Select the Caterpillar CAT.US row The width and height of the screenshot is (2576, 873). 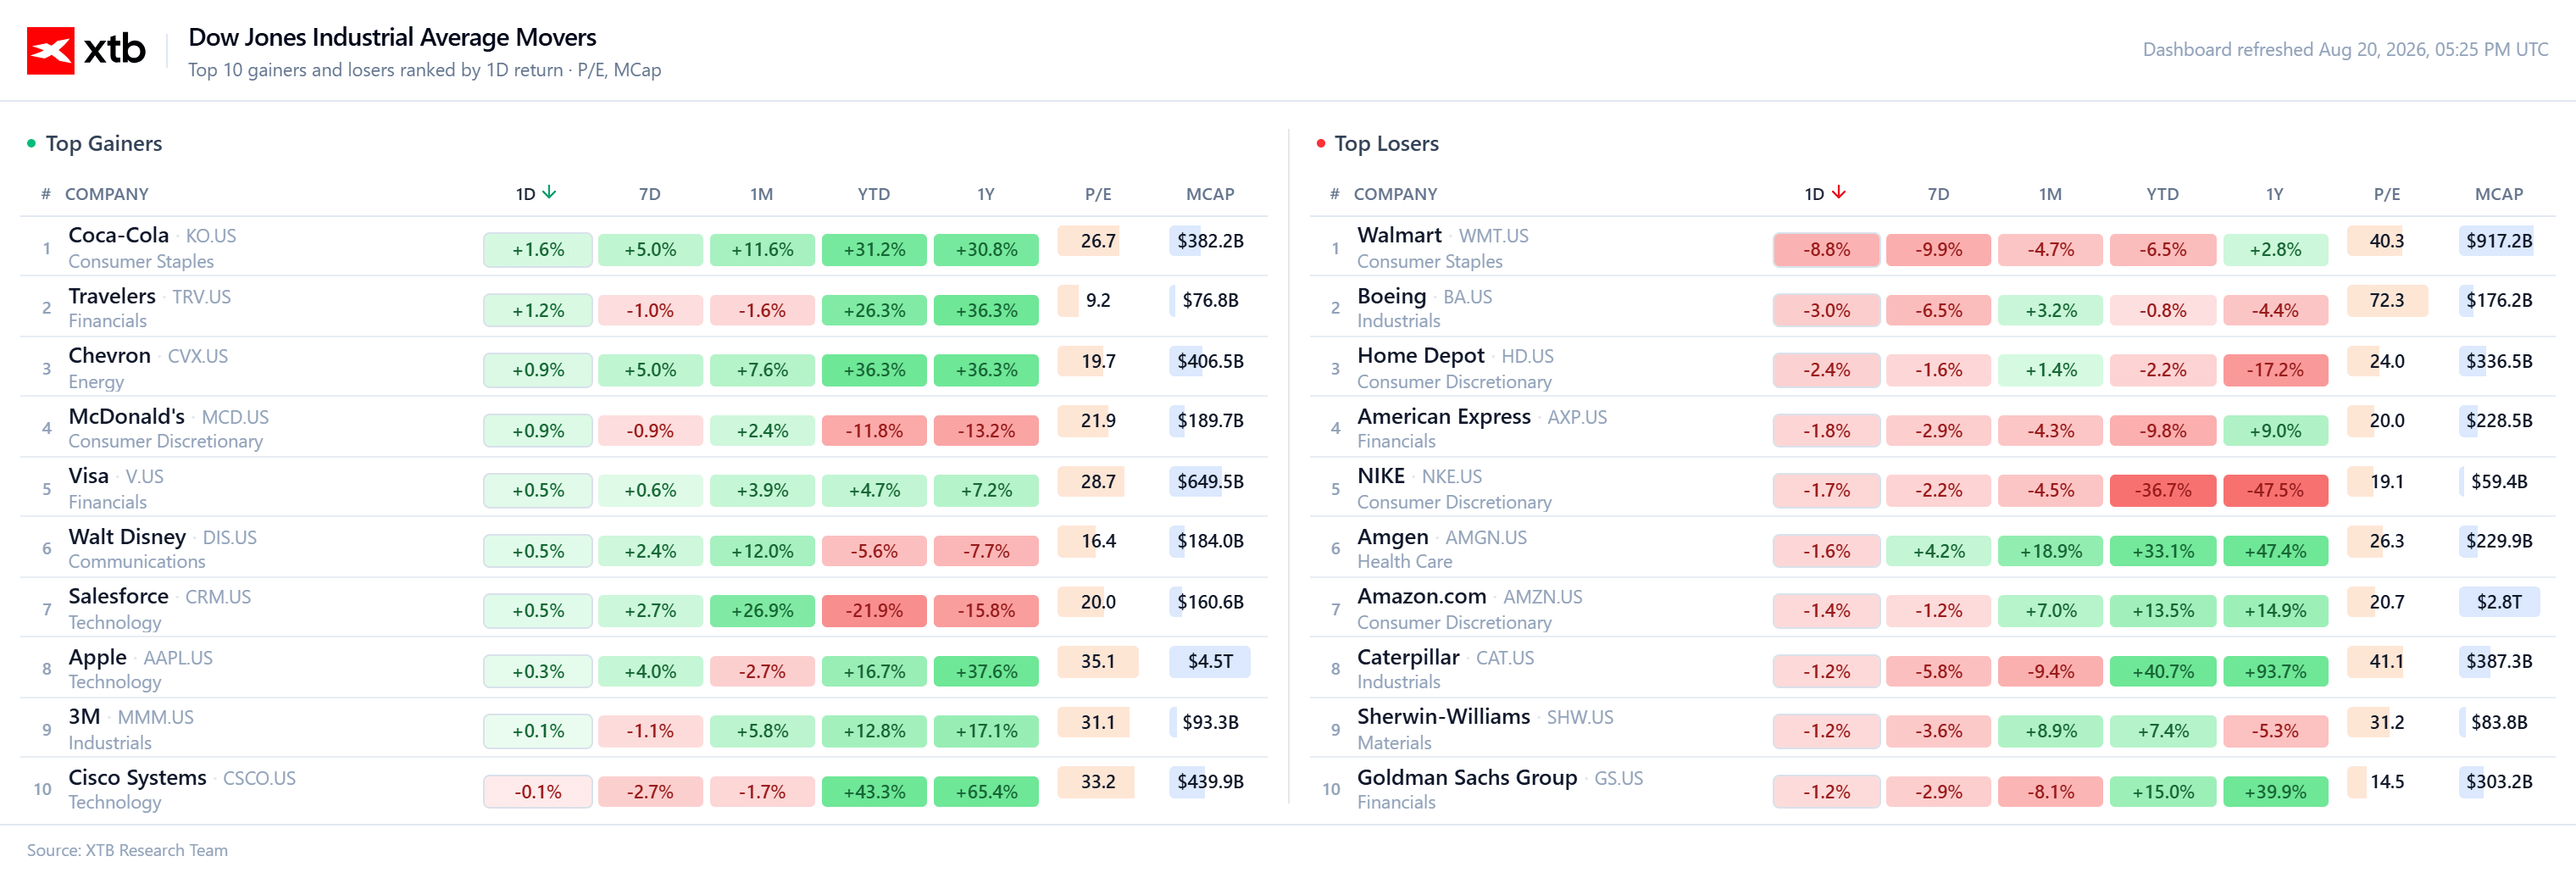pyautogui.click(x=1932, y=668)
